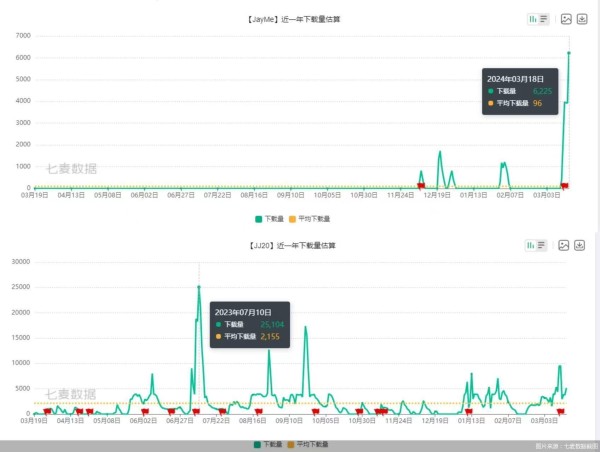Save JJ20 chart as image

(564, 245)
